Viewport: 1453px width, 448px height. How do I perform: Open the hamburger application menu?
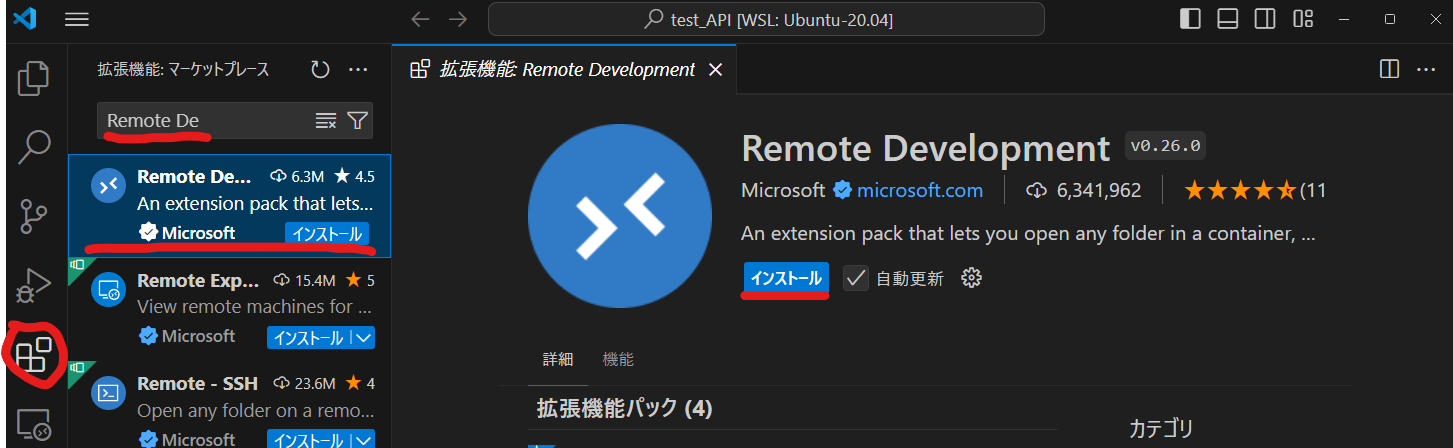(x=77, y=19)
